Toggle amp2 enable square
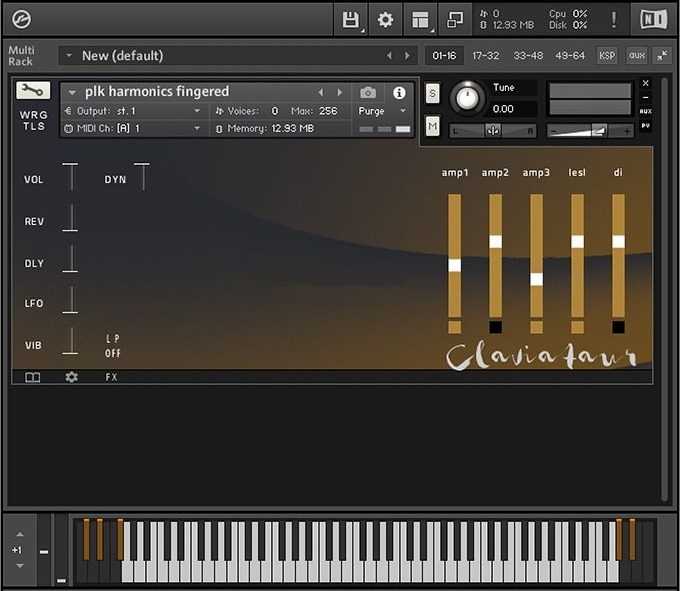Image resolution: width=680 pixels, height=591 pixels. tap(496, 327)
